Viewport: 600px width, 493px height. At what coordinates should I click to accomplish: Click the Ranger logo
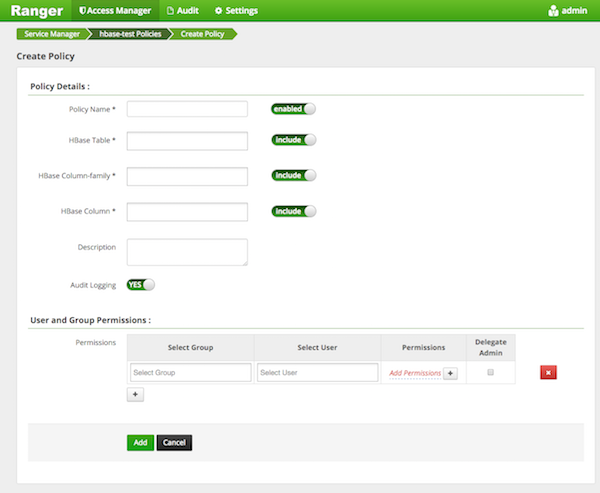(38, 11)
